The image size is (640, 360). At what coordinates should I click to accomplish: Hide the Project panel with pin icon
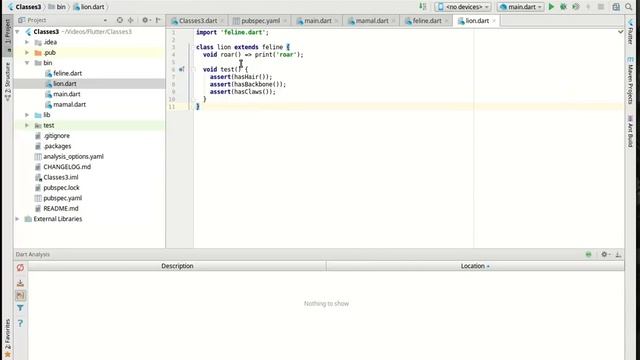tap(158, 20)
